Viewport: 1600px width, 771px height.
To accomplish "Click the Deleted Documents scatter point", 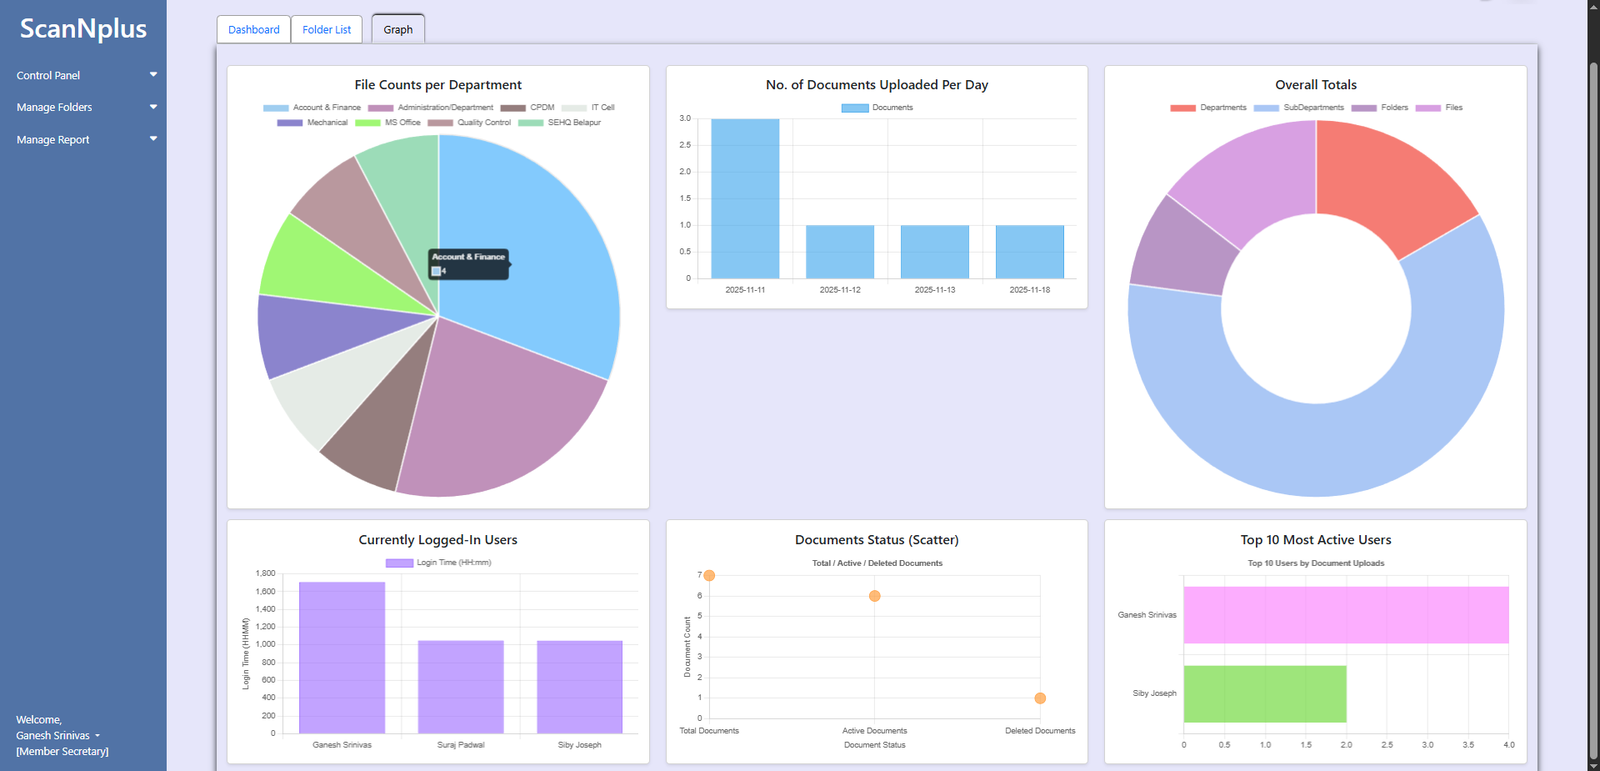I will tap(1040, 698).
